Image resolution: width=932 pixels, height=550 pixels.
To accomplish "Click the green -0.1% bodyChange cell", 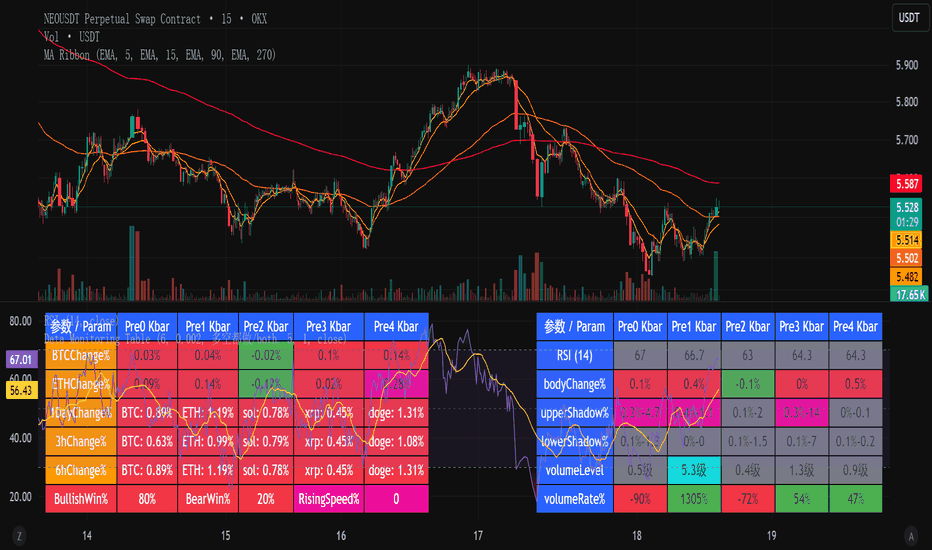I will coord(748,384).
